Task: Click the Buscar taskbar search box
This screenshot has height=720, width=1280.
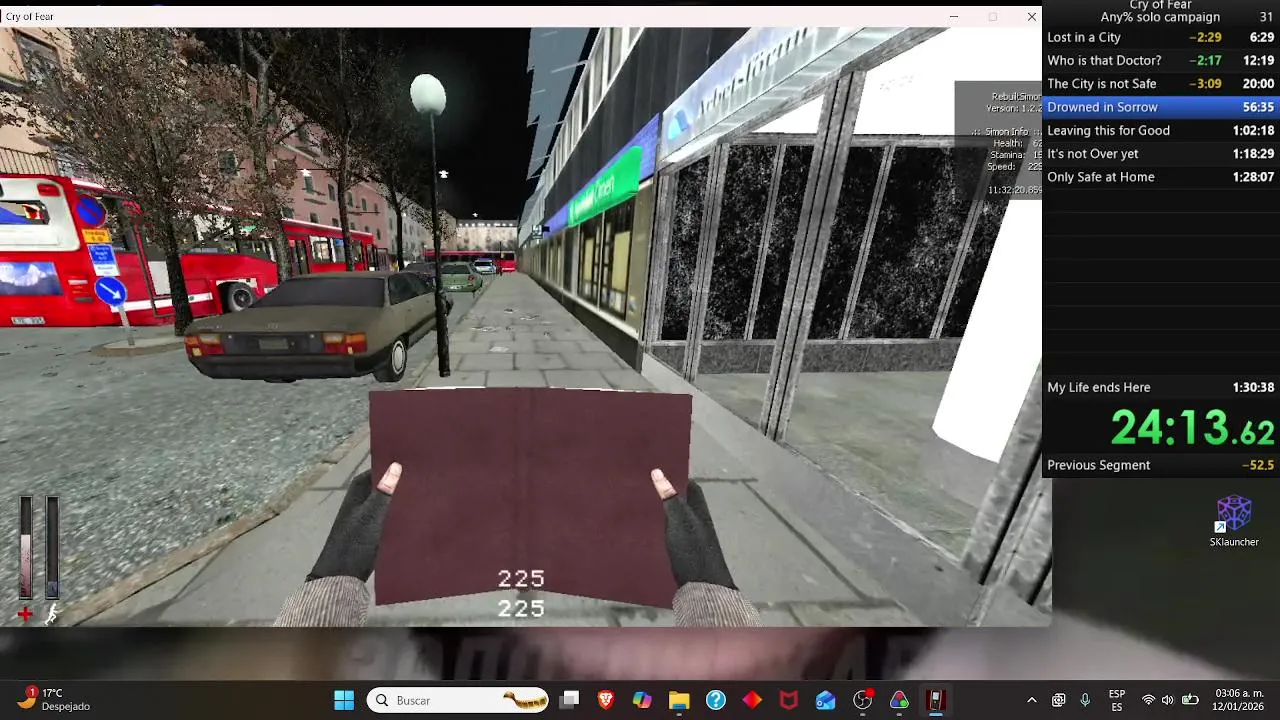Action: [458, 700]
